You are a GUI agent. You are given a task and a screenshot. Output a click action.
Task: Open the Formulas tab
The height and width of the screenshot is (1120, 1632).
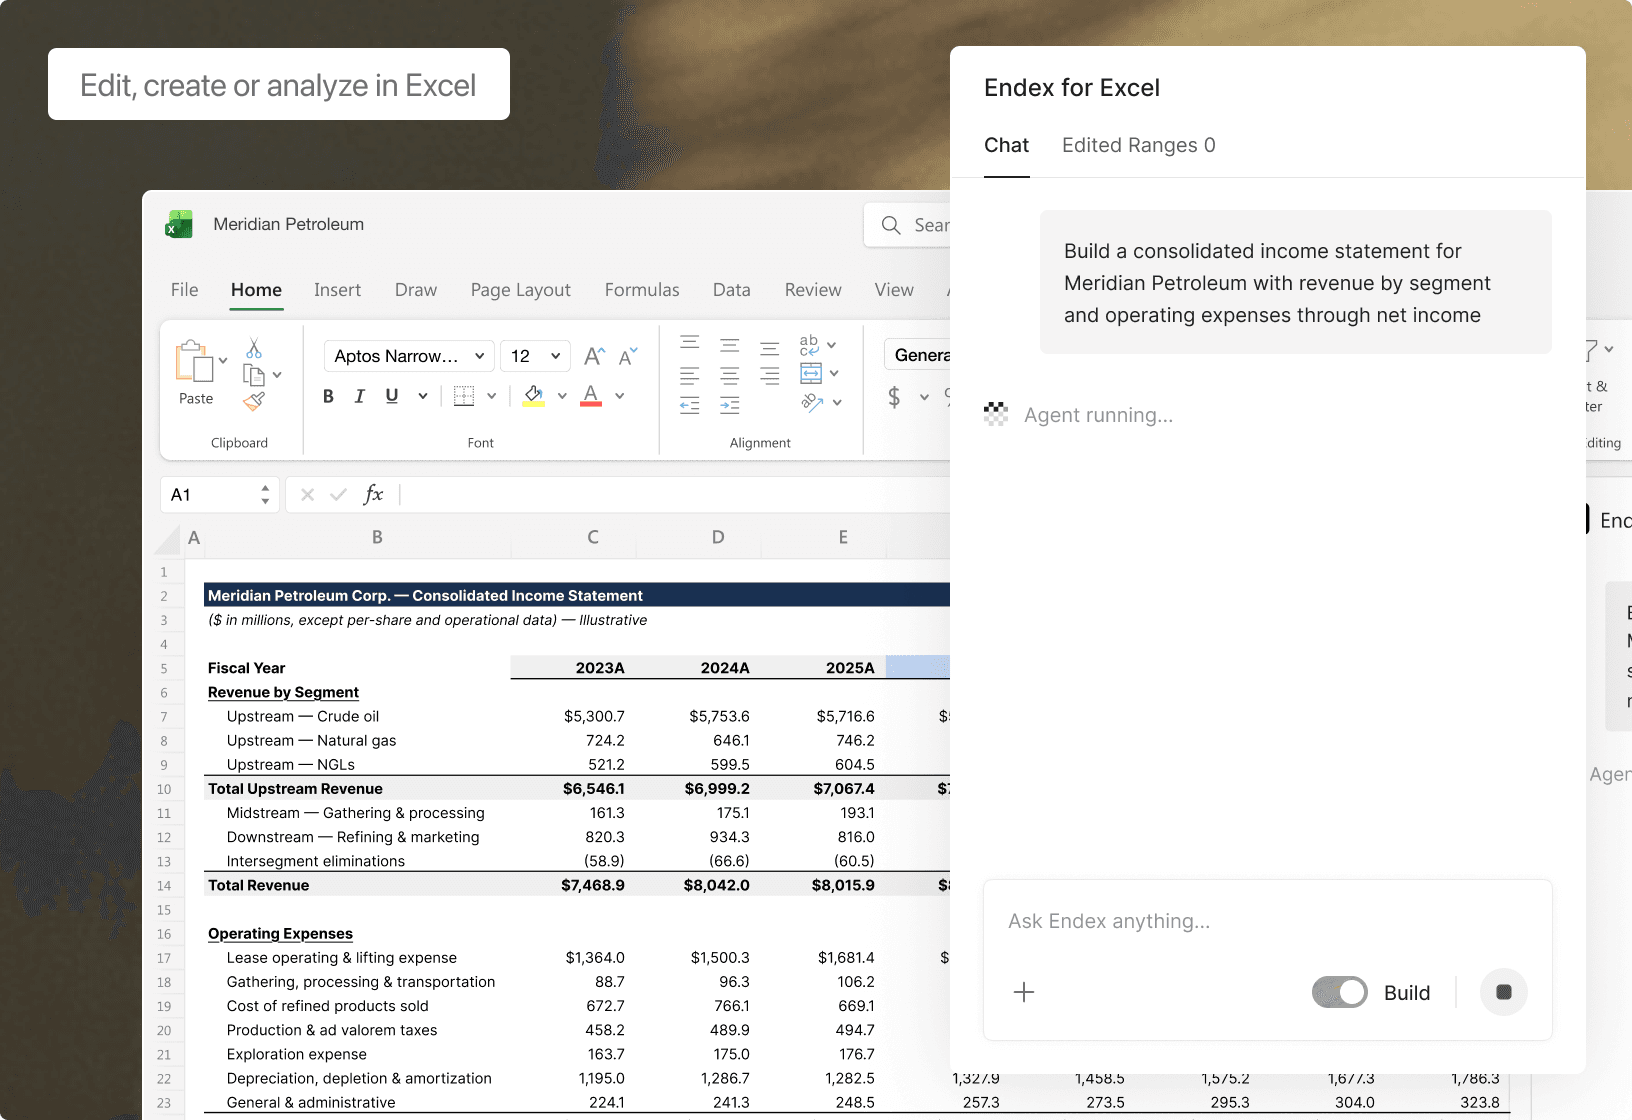coord(642,290)
